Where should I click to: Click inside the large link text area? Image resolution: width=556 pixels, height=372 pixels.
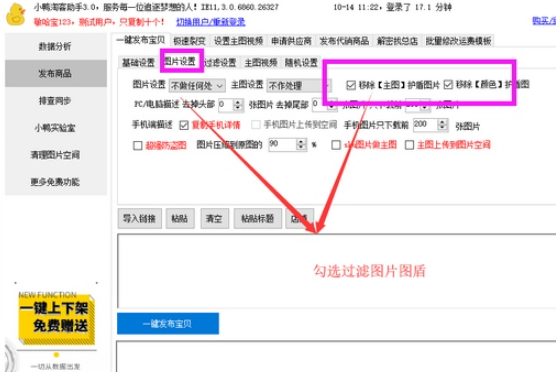[337, 271]
